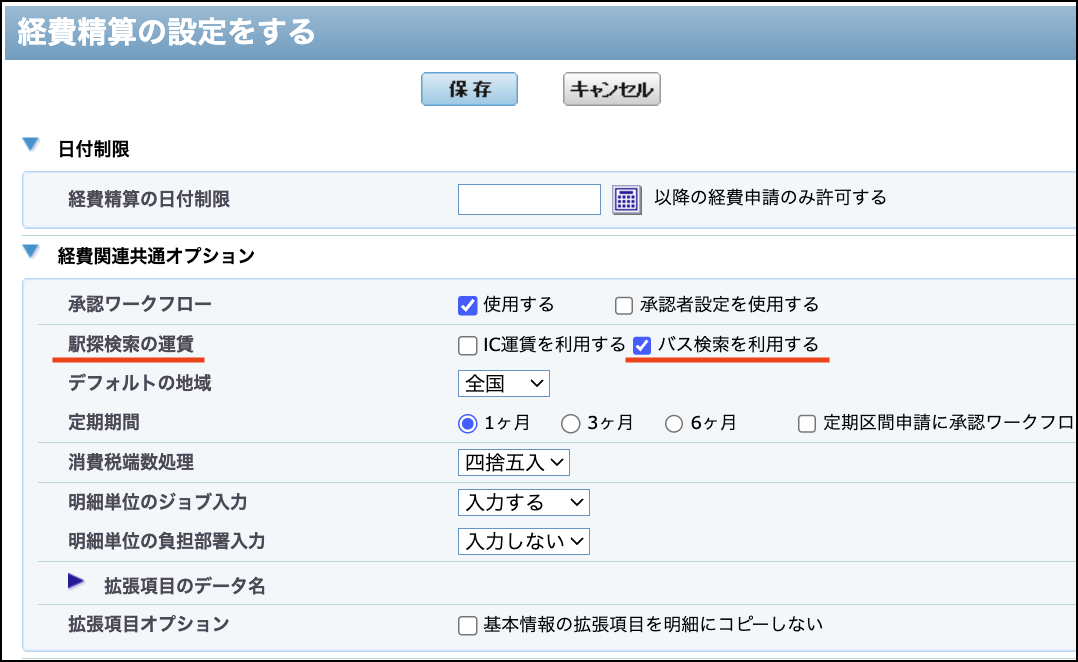
Task: Check 定期区間申請に承認ワークフロー checkbox
Action: [807, 424]
